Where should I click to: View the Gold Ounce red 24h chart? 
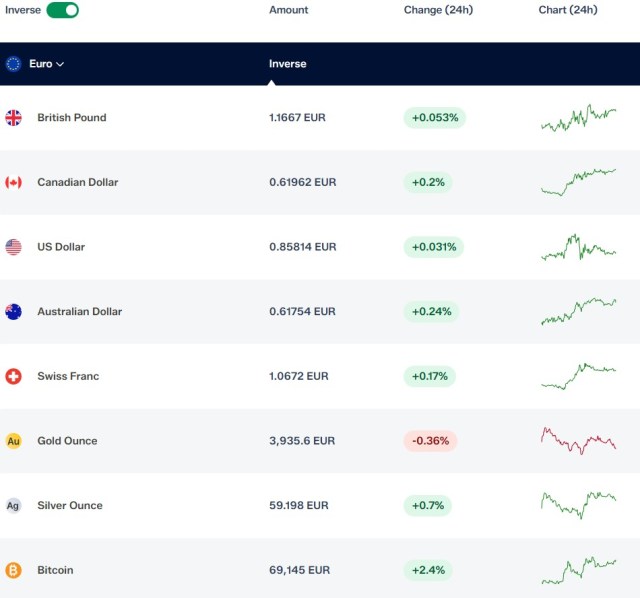(x=578, y=441)
